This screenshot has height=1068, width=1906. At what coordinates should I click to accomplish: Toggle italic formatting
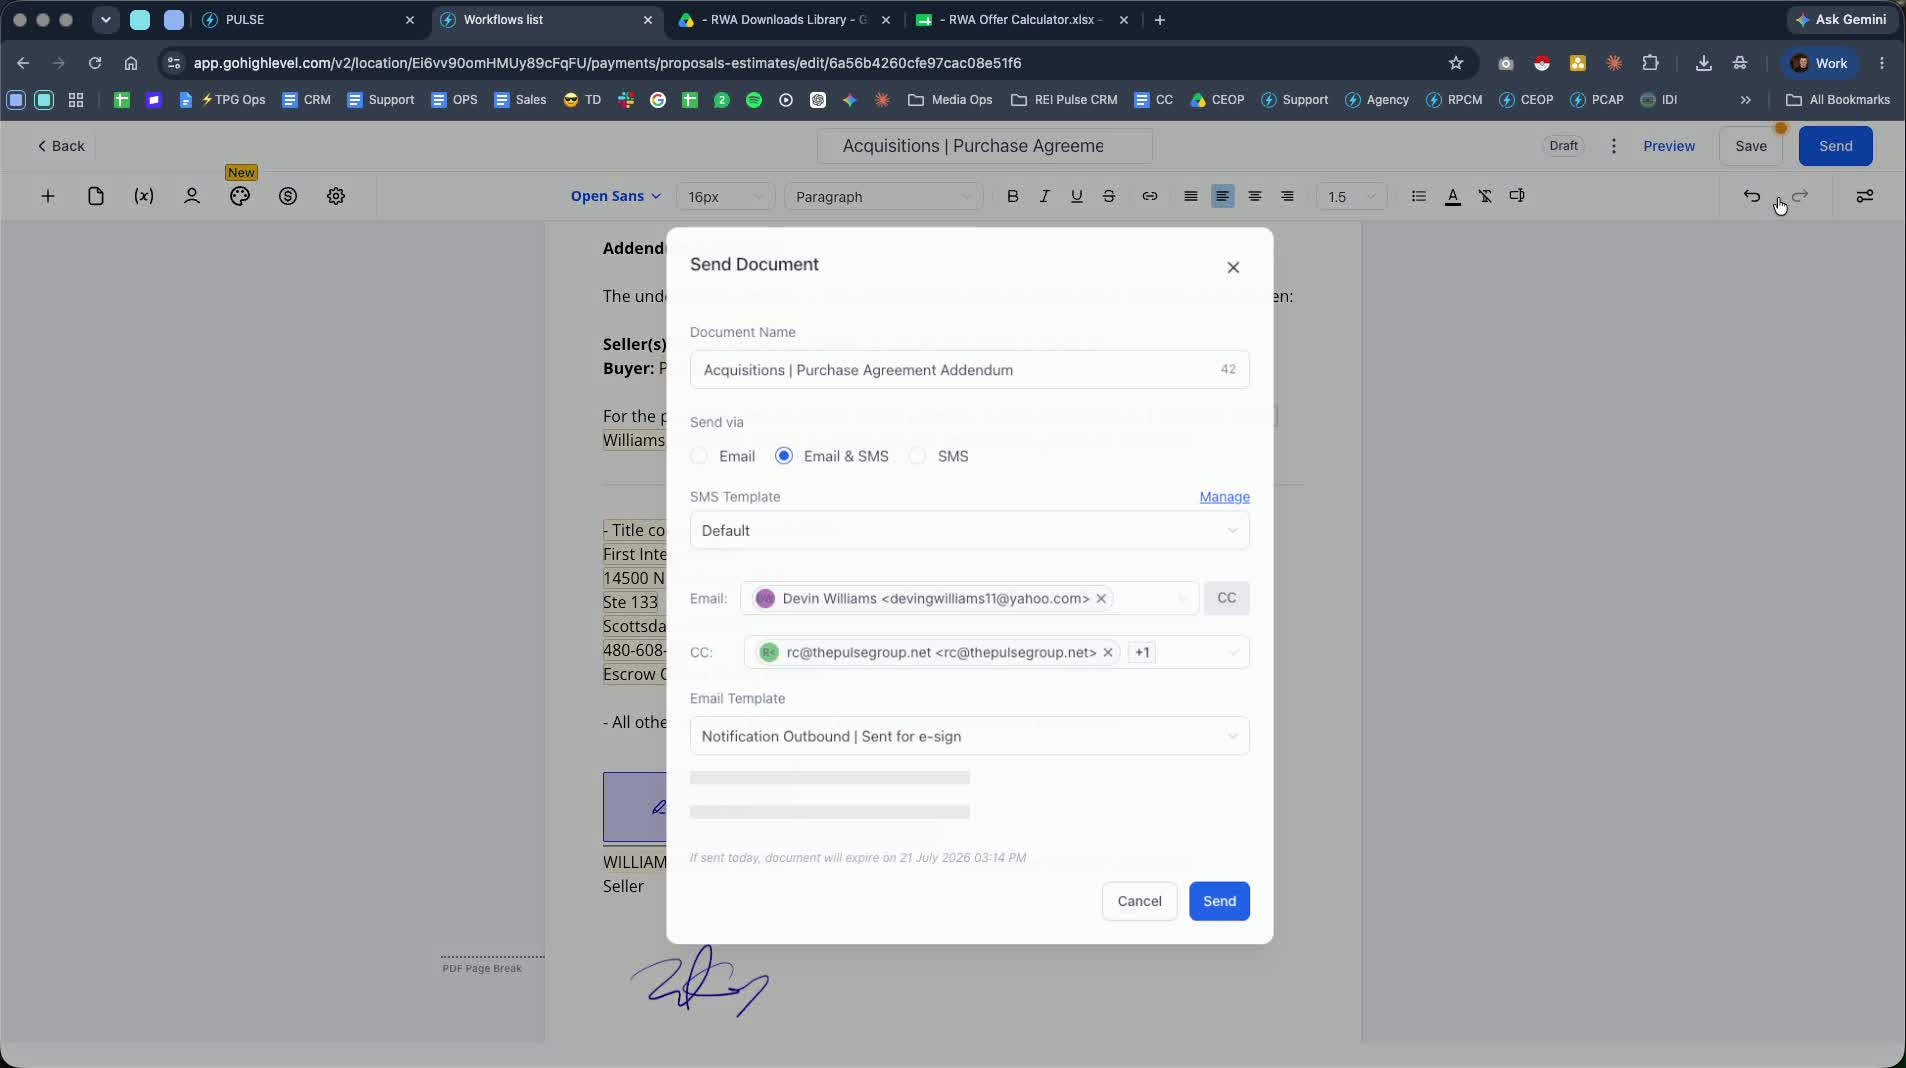pos(1045,196)
